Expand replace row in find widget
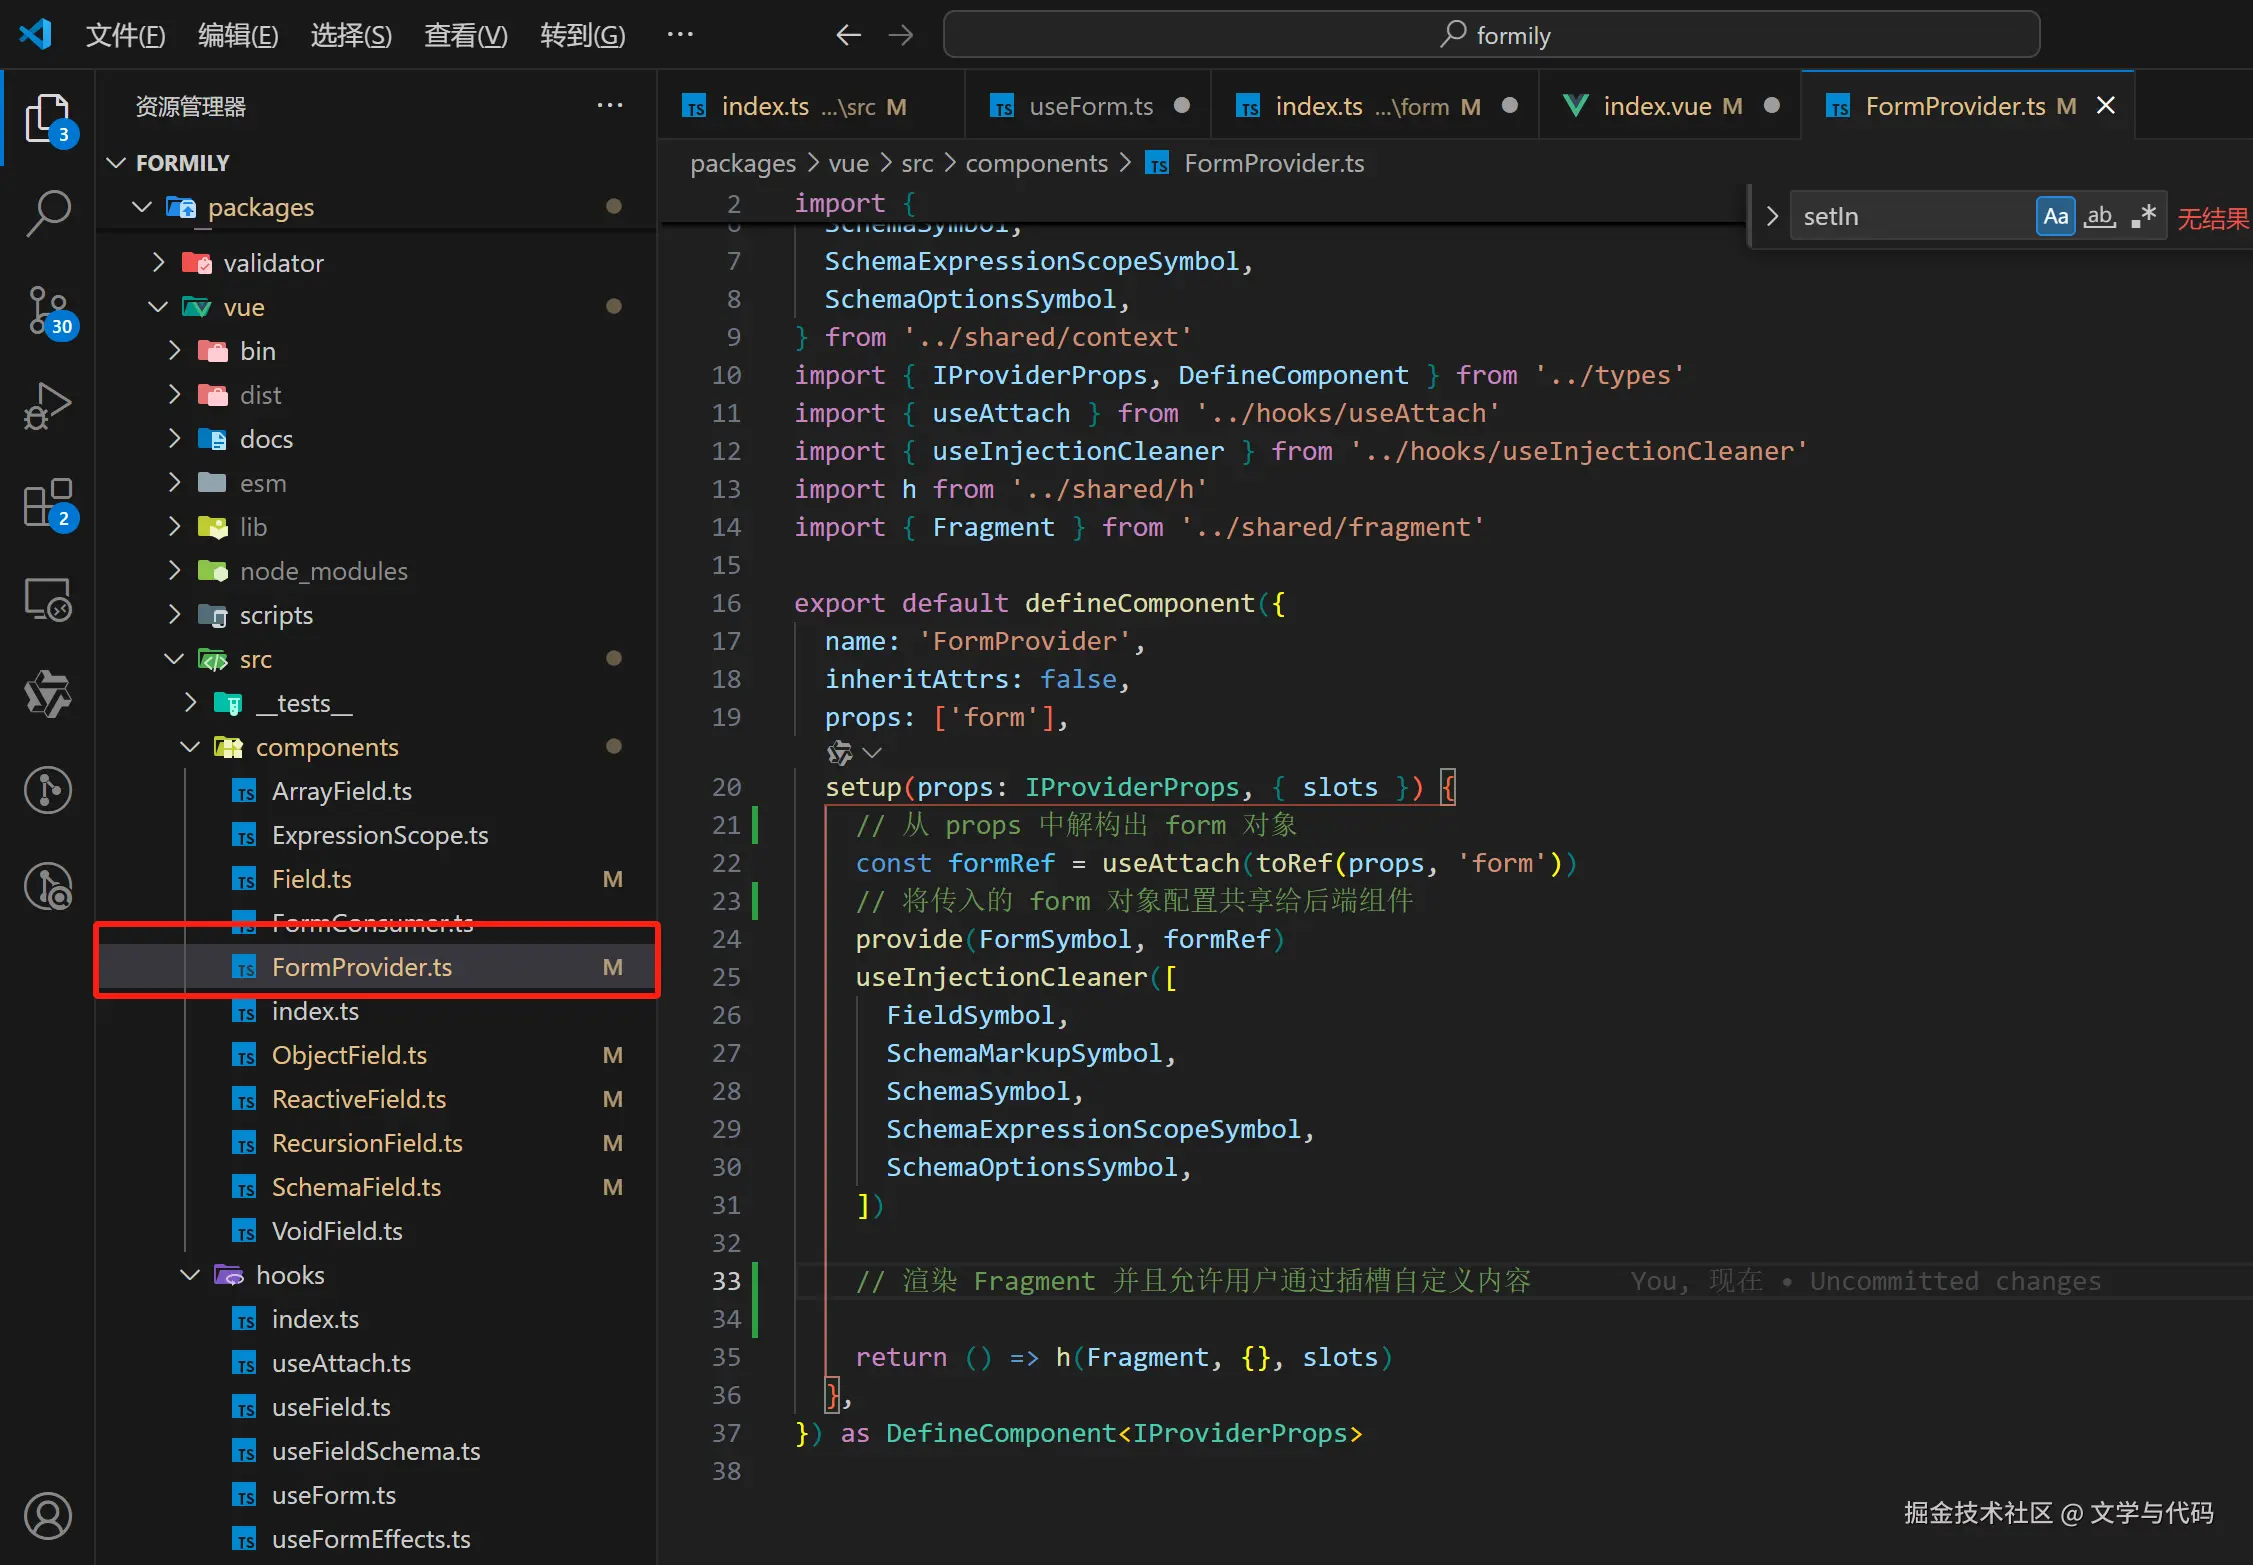Screen dimensions: 2253x1565 click(1772, 217)
